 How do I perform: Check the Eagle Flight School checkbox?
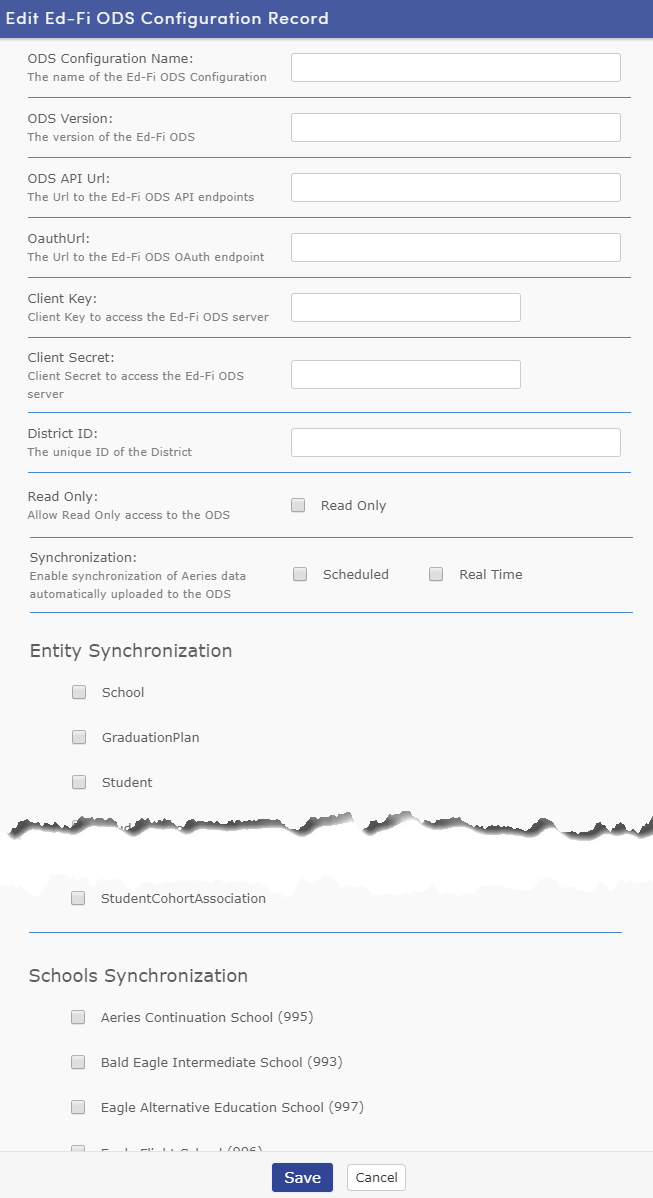pos(78,1150)
